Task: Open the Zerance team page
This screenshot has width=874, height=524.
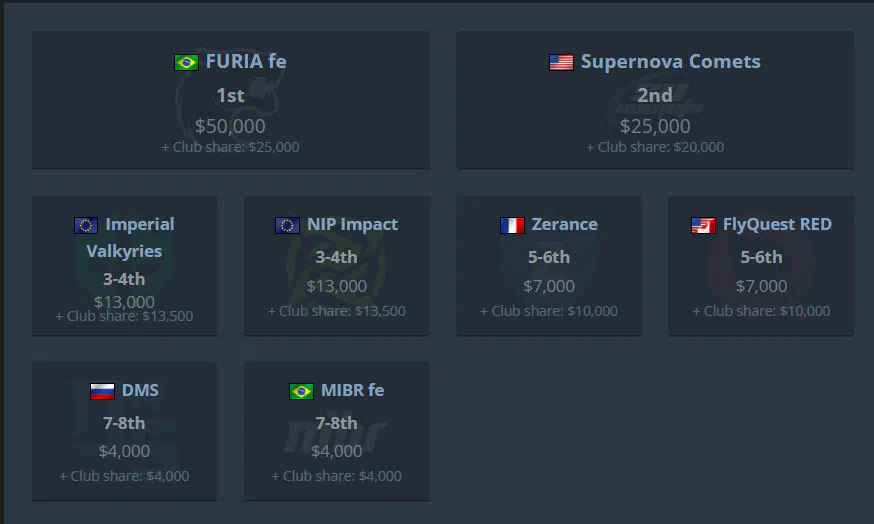Action: point(564,224)
